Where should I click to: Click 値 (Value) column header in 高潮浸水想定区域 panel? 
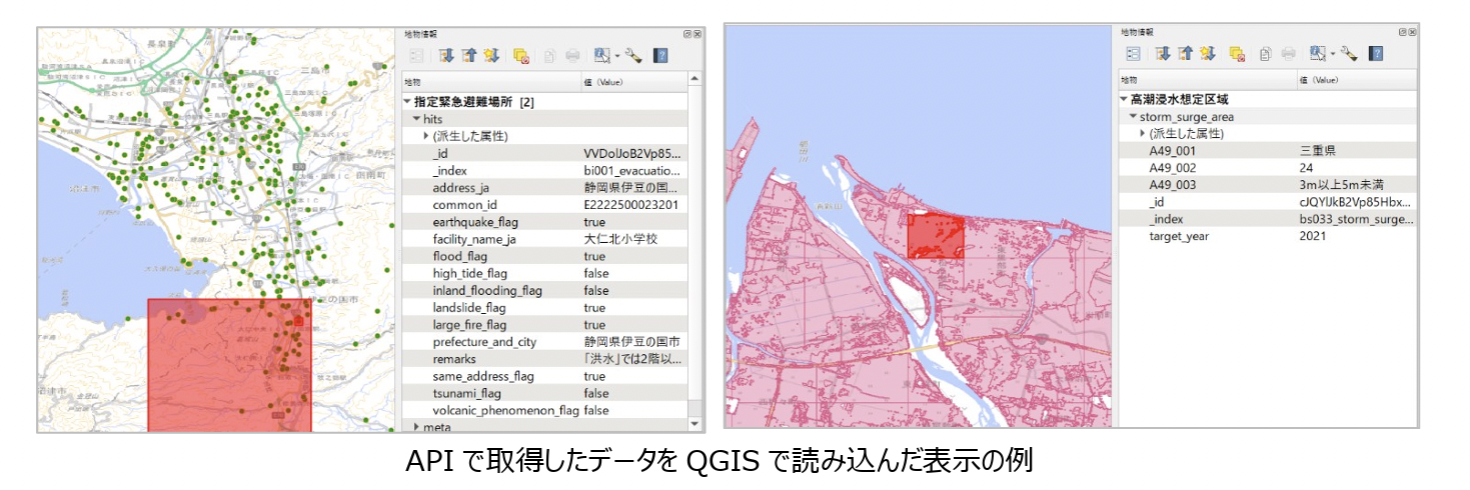click(x=1318, y=79)
